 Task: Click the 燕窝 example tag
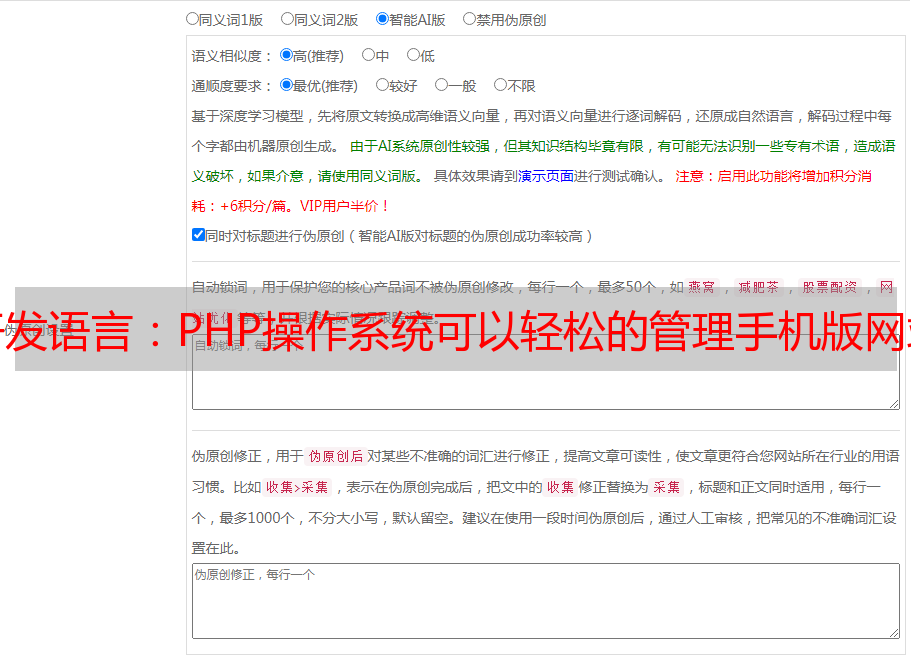click(701, 287)
